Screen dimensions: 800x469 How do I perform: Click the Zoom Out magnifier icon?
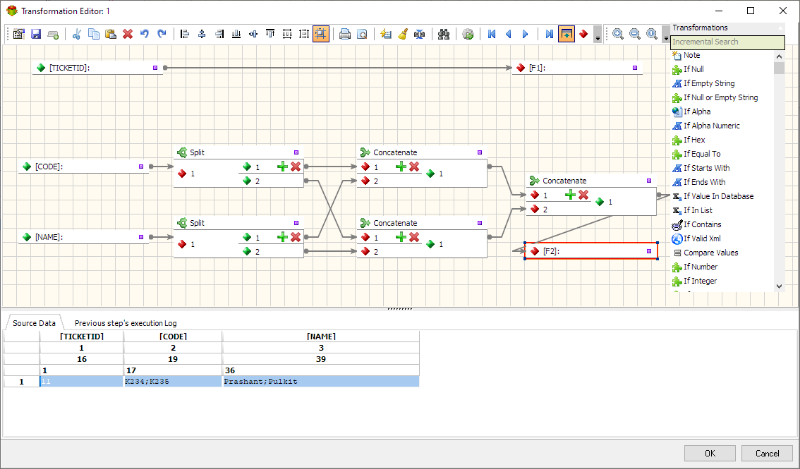pyautogui.click(x=635, y=34)
